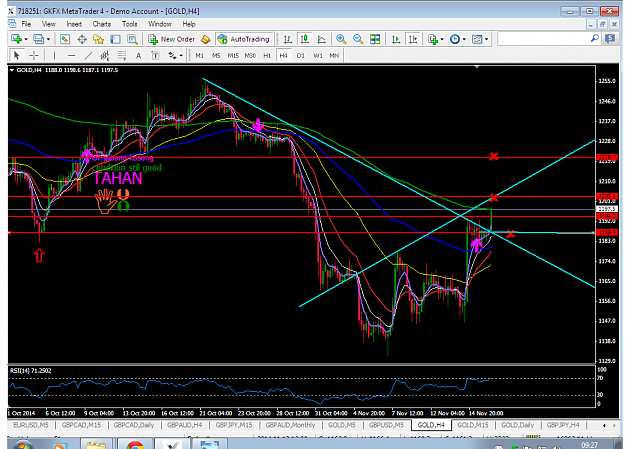Image resolution: width=625 pixels, height=449 pixels.
Task: Expand the Arrows tool dropdown
Action: point(181,55)
